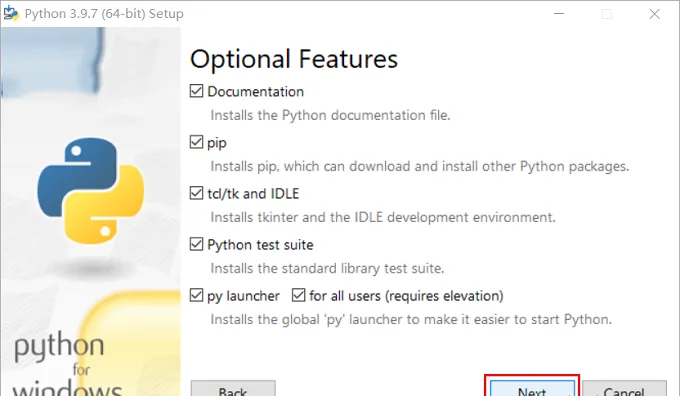Image resolution: width=680 pixels, height=396 pixels.
Task: Click the Next button
Action: click(532, 388)
